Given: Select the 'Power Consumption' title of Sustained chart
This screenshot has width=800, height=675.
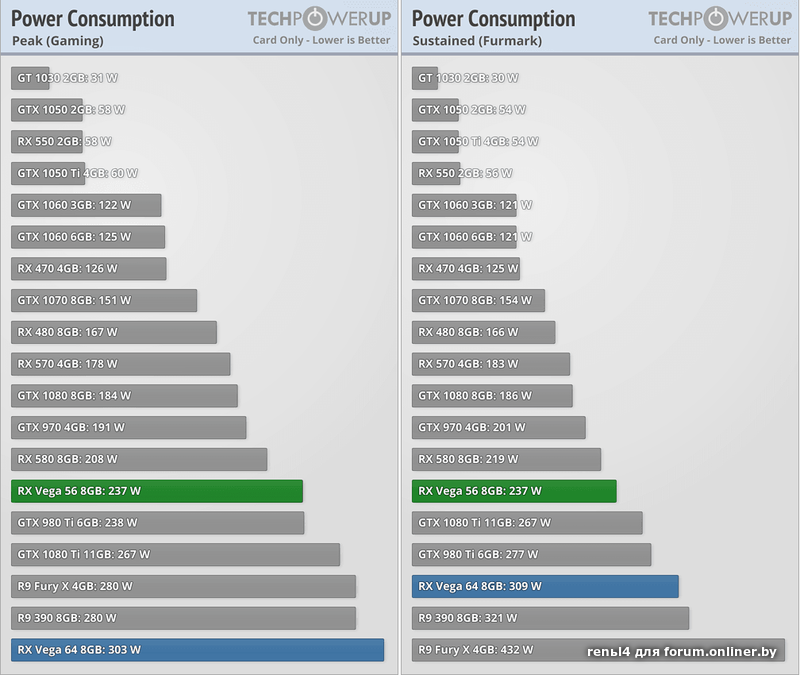Looking at the screenshot, I should [x=493, y=19].
